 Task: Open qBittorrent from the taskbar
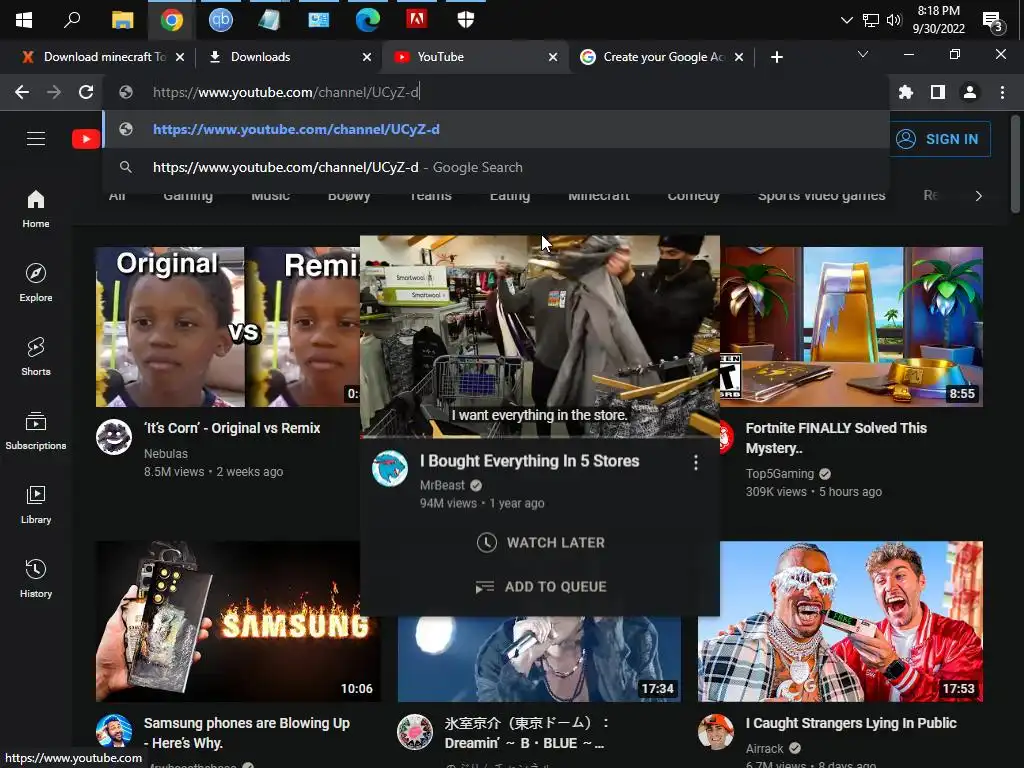[221, 20]
